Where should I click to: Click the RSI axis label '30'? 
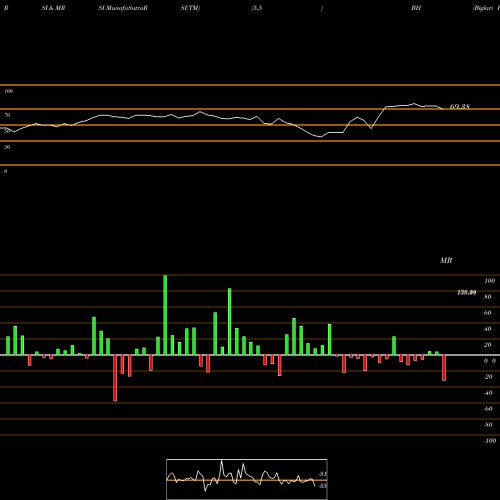pyautogui.click(x=7, y=147)
